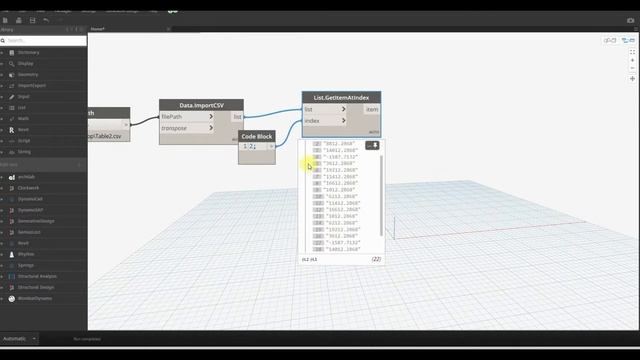The height and width of the screenshot is (360, 640).
Task: Click the preview bubble vertical scrollbar
Action: (381, 195)
